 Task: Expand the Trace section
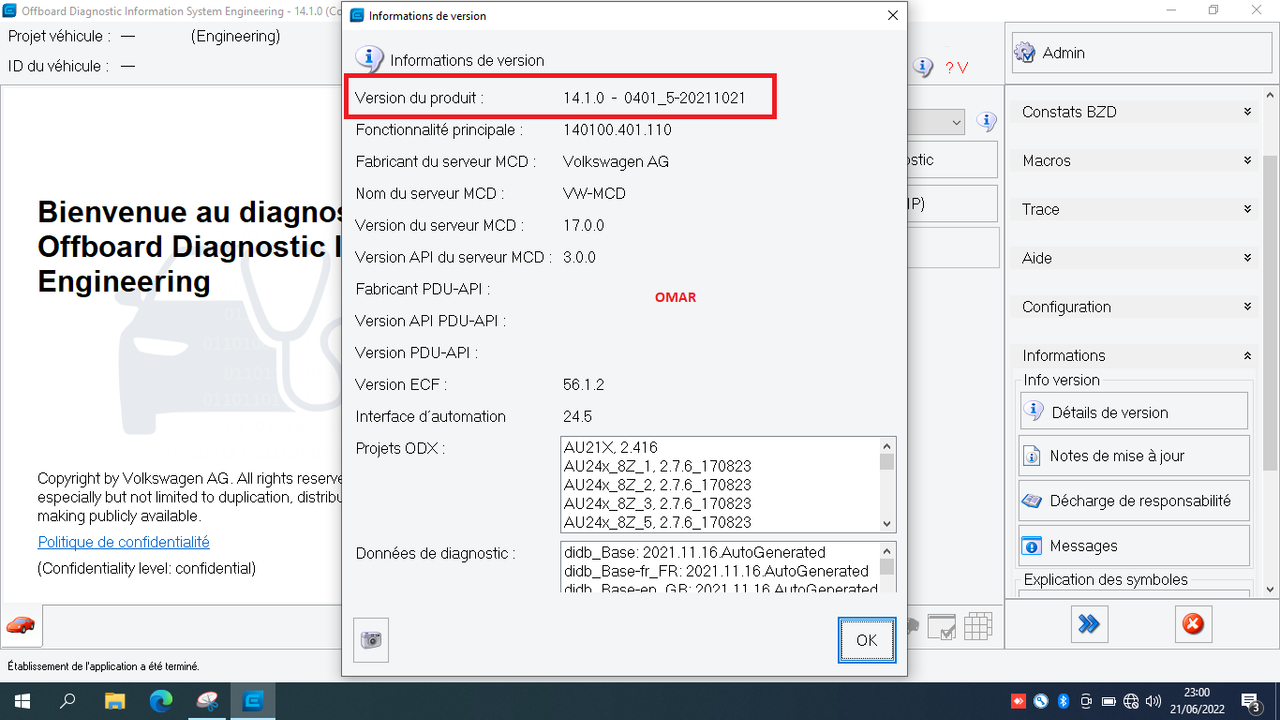click(1136, 209)
